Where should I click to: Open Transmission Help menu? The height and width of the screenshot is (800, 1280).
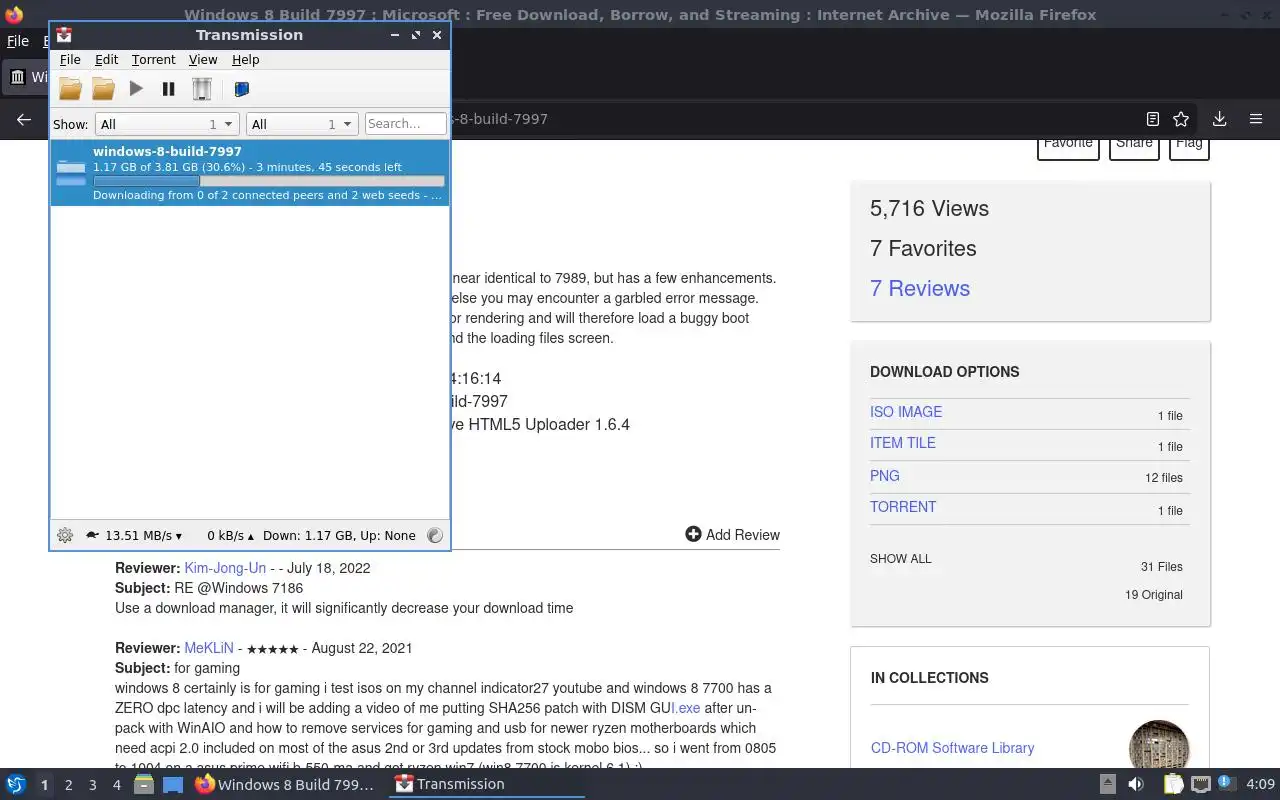click(245, 60)
